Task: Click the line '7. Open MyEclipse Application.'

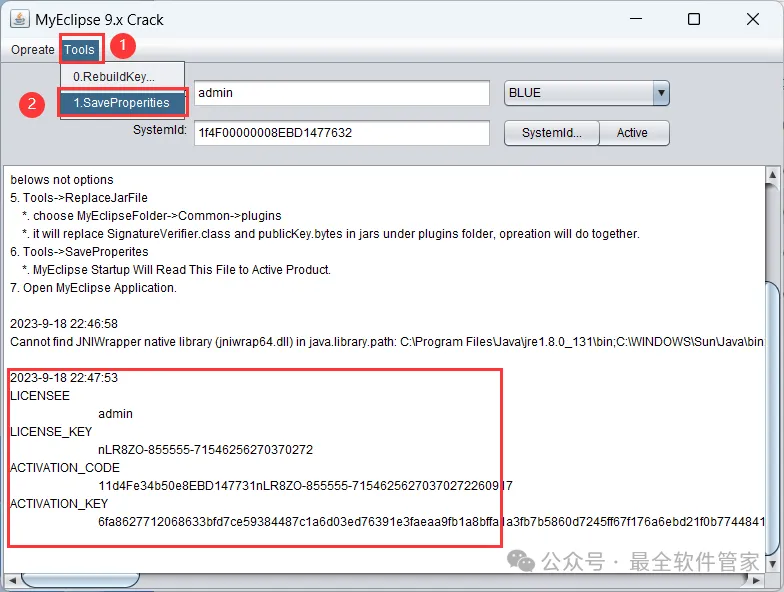Action: (94, 288)
